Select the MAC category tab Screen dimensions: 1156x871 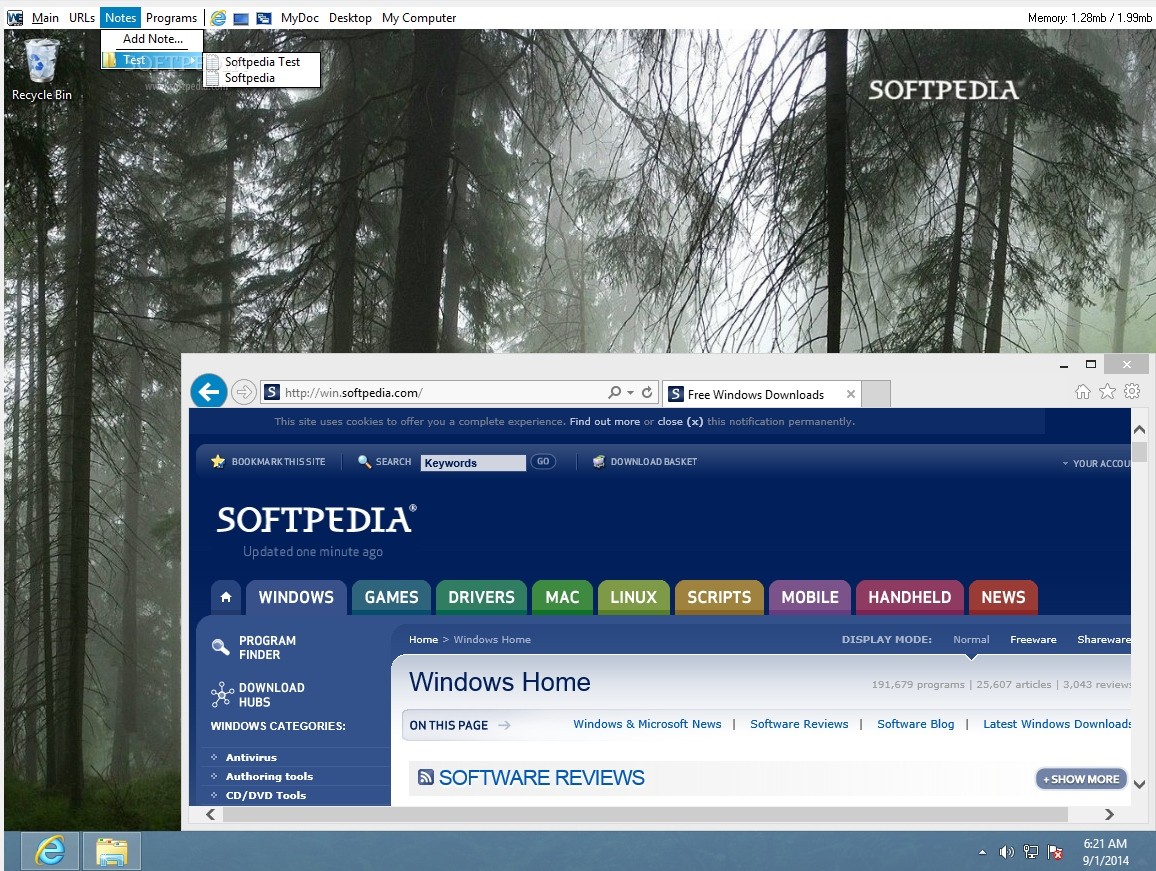coord(562,597)
